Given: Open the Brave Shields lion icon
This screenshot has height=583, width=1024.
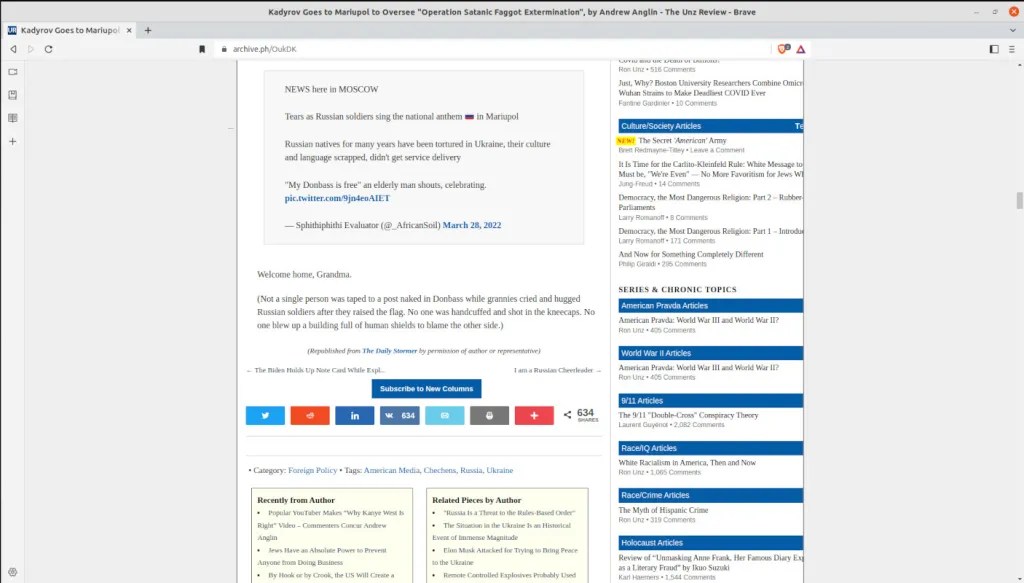Looking at the screenshot, I should coord(783,49).
